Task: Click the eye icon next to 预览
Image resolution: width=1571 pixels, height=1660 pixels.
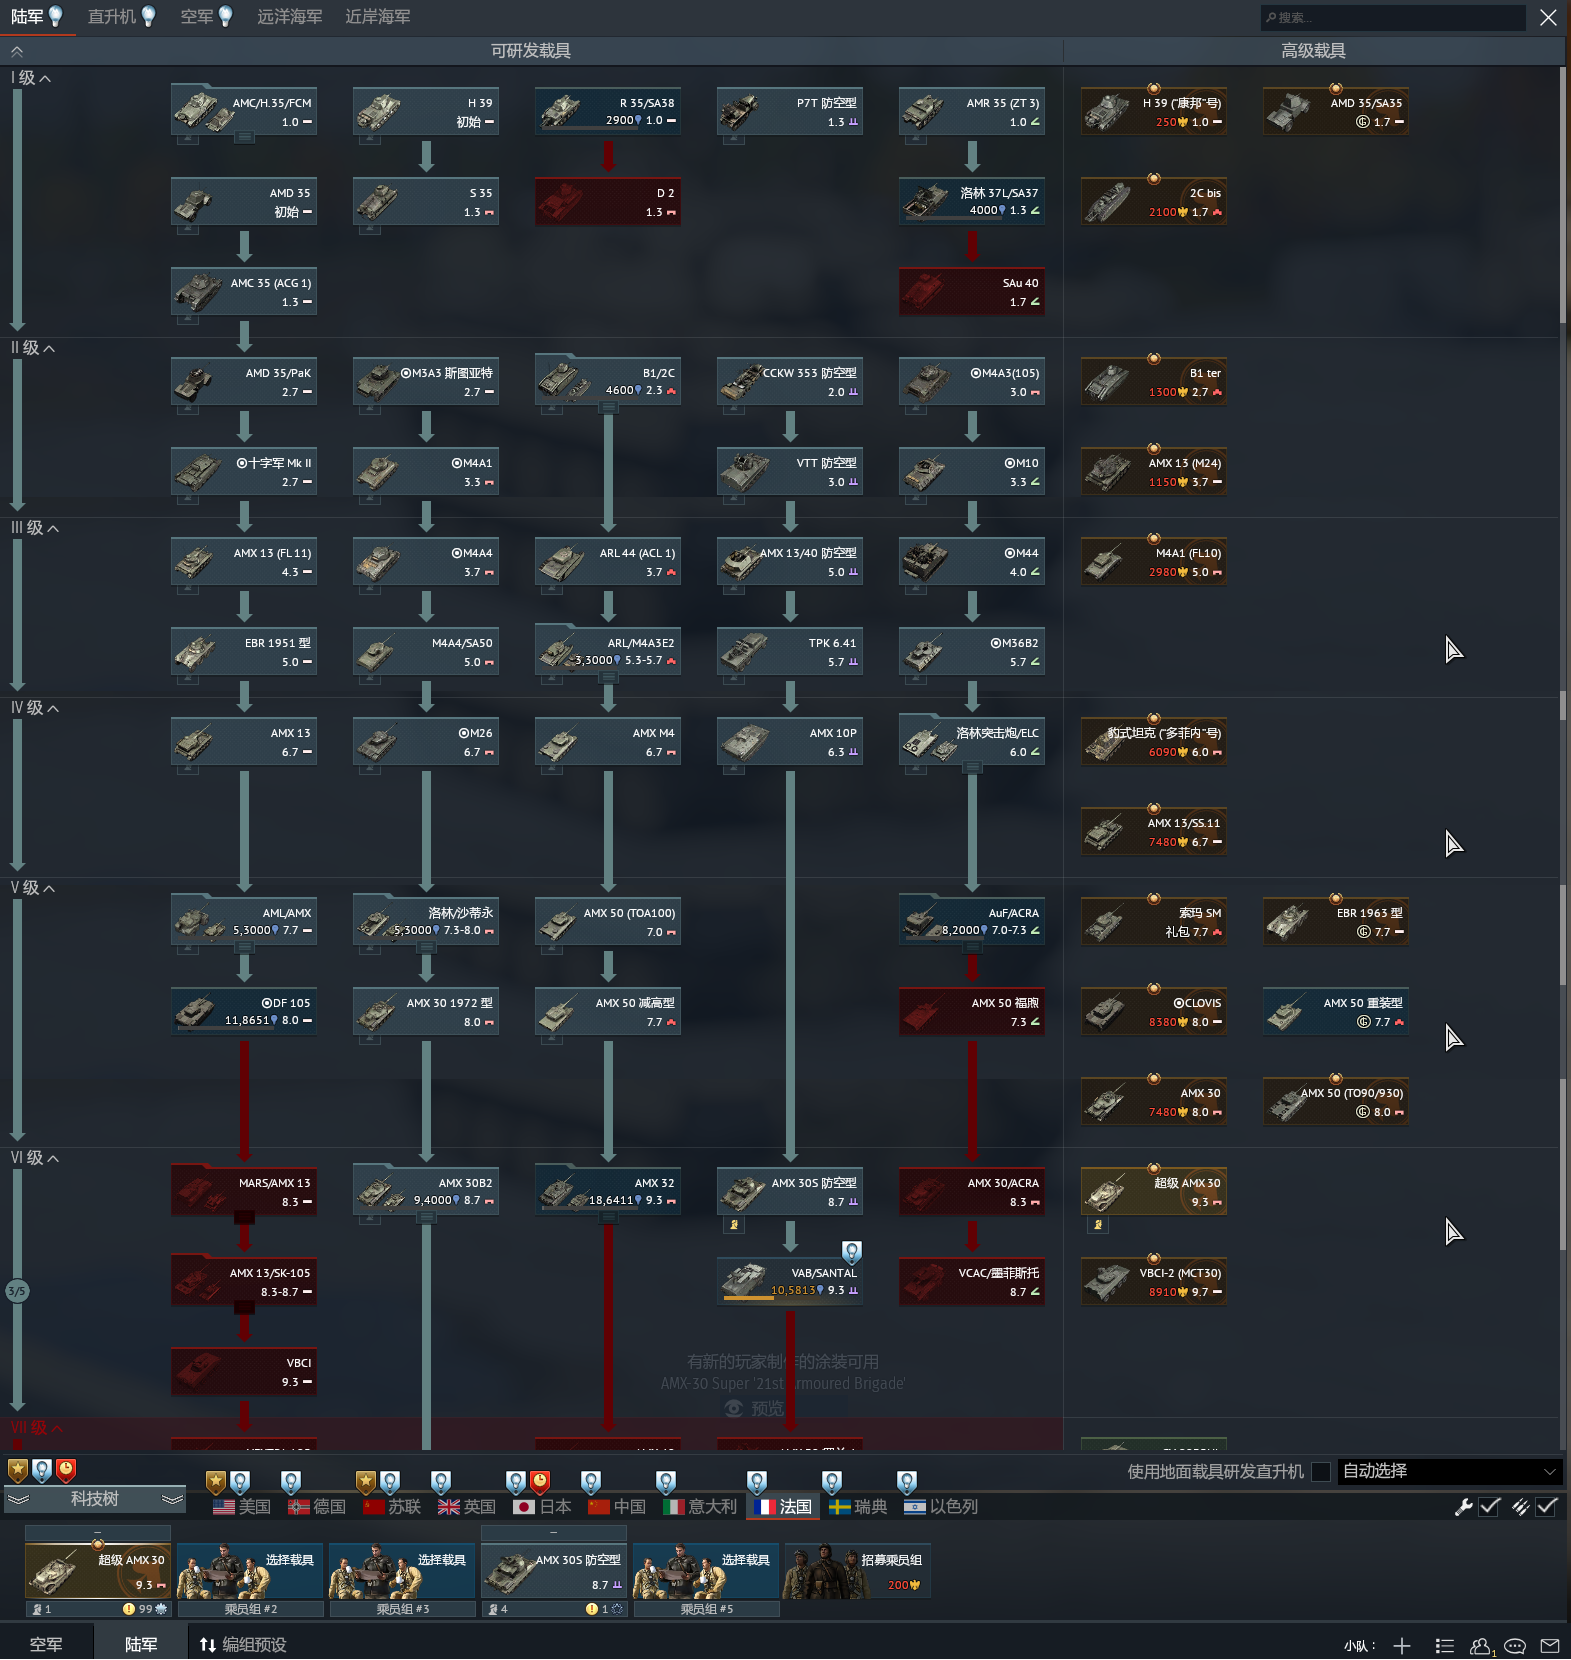Action: 734,1408
